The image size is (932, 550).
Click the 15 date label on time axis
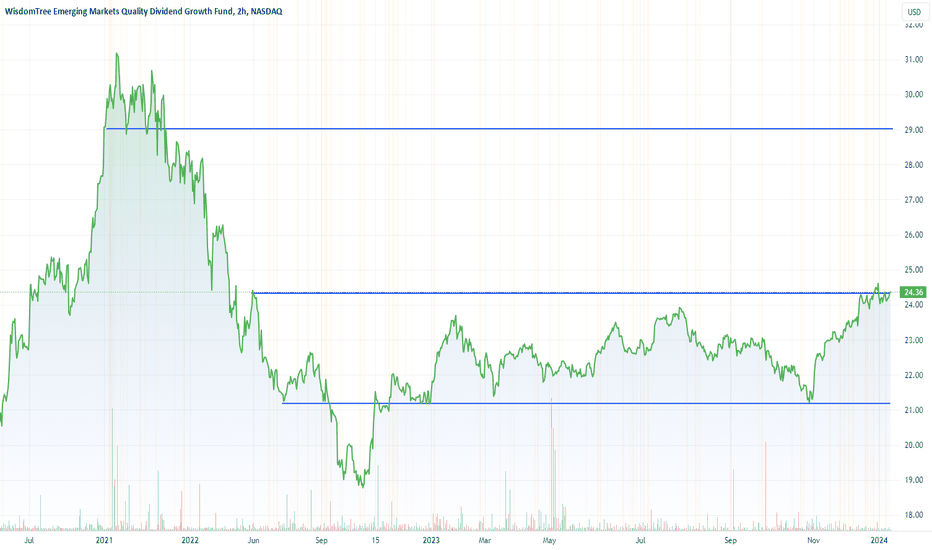(x=375, y=540)
